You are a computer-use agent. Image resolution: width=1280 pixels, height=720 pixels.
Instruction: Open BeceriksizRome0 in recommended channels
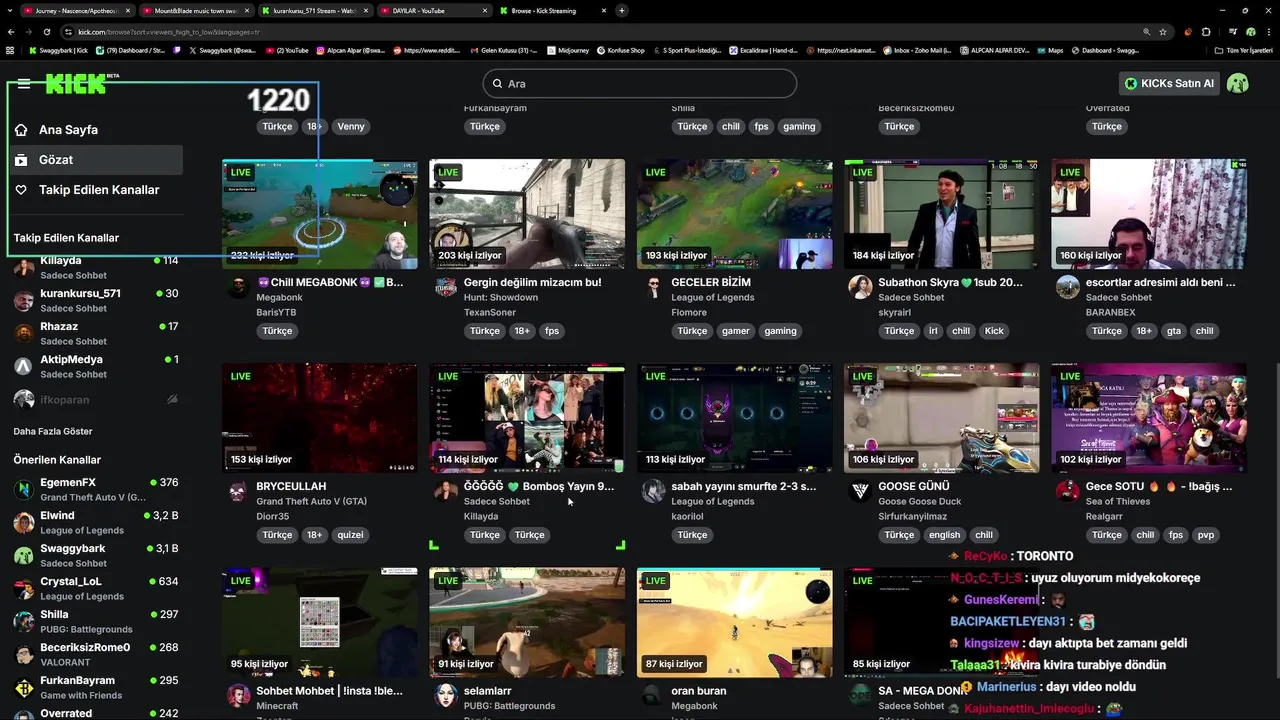96,655
